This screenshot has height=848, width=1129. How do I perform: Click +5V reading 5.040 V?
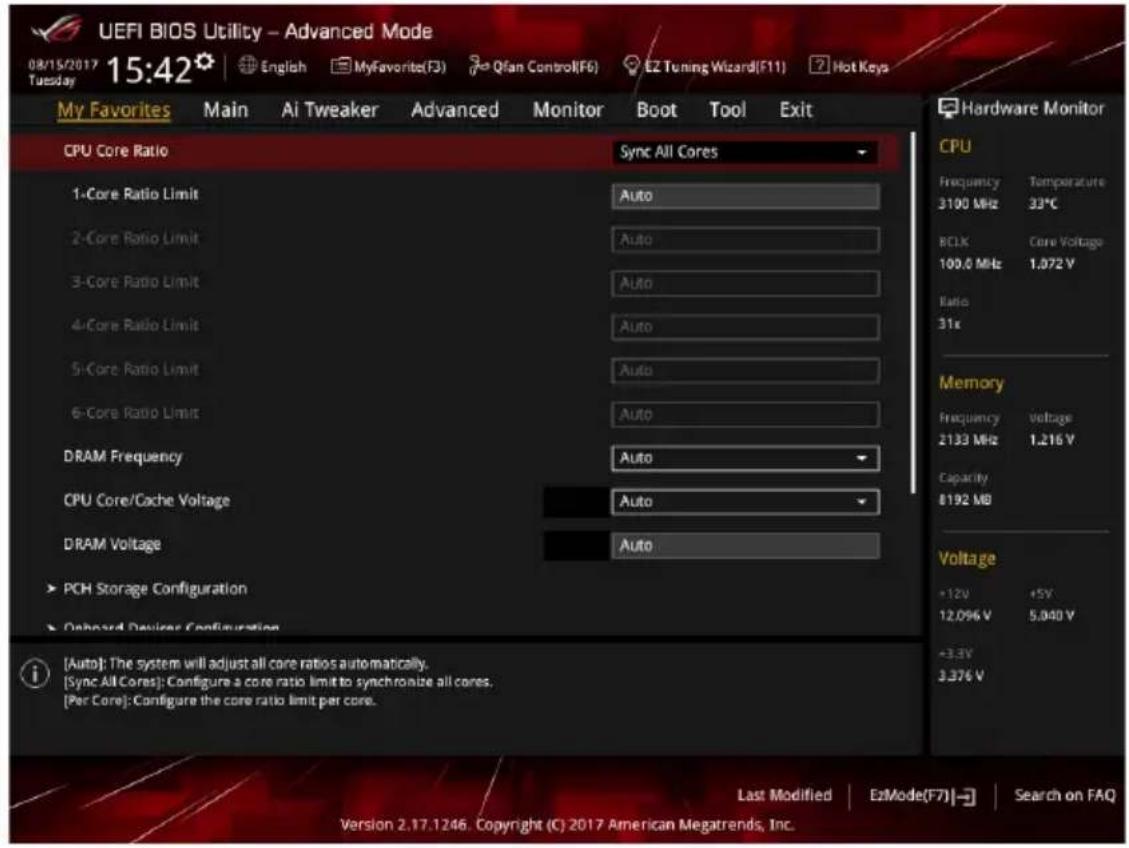coord(1051,616)
